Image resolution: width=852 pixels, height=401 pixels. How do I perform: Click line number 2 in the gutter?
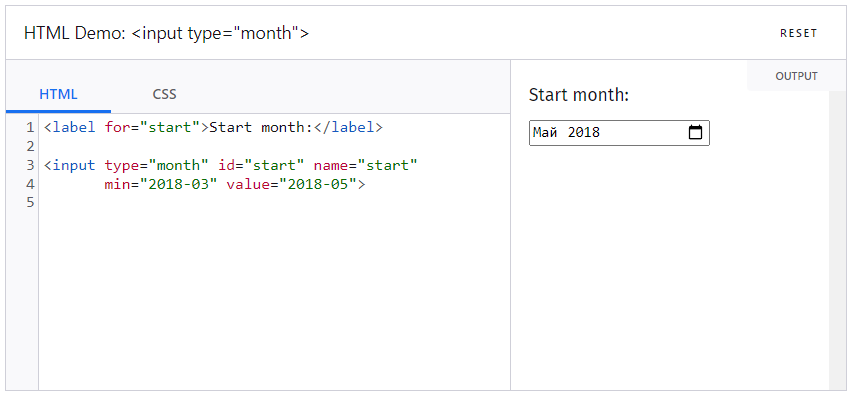tap(30, 146)
